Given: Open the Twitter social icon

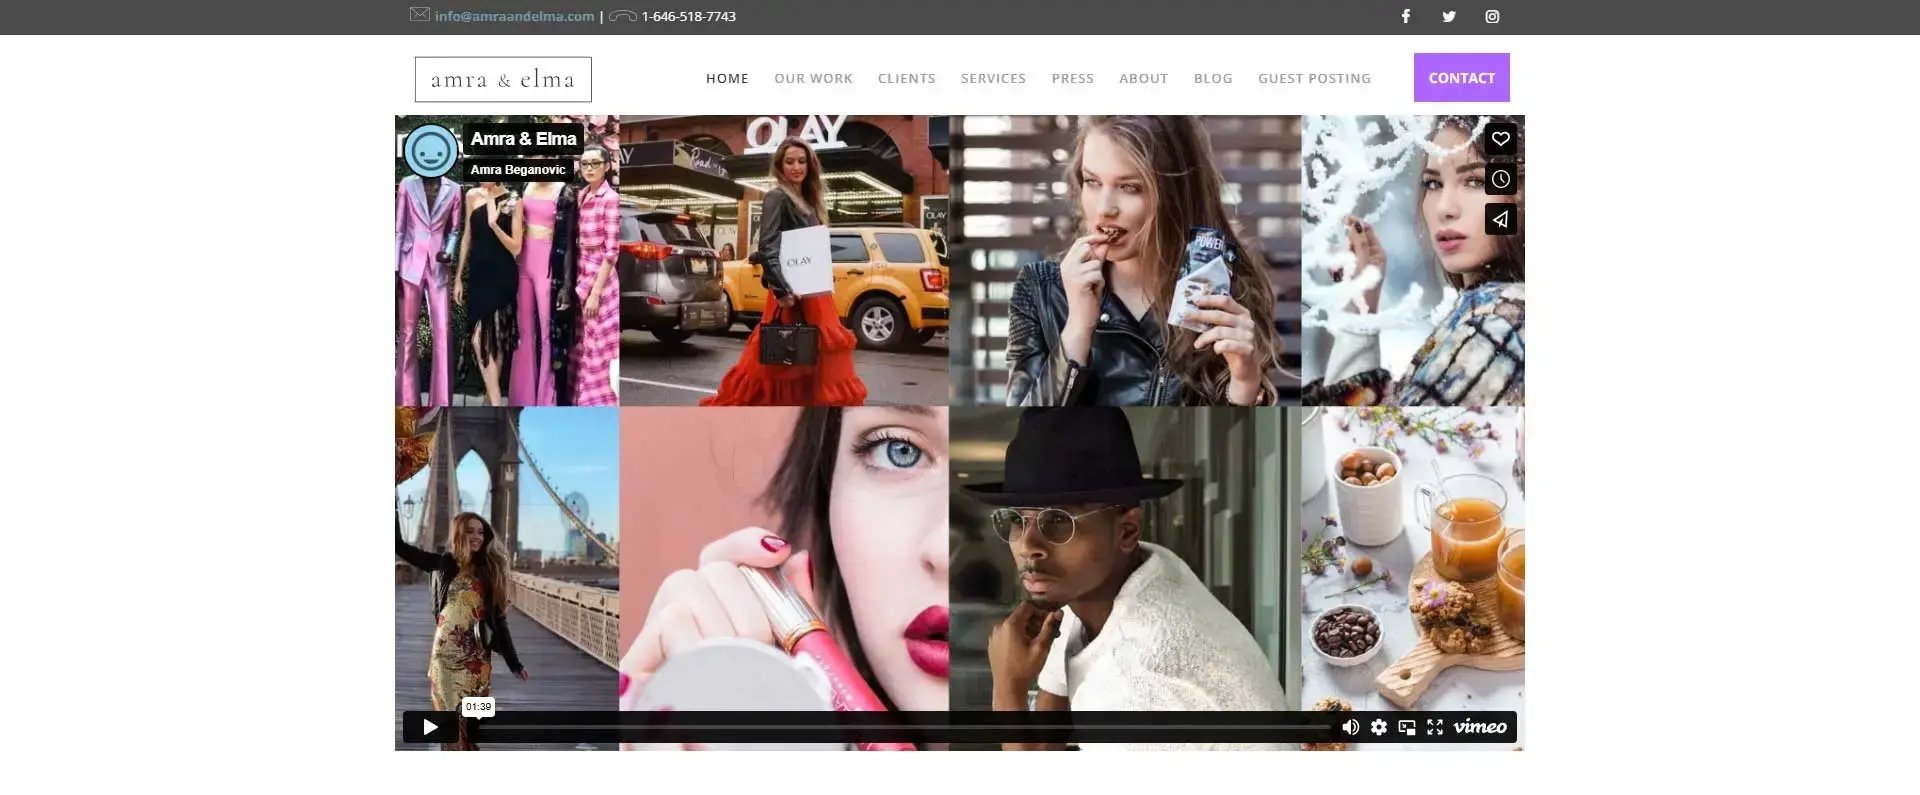Looking at the screenshot, I should [1449, 16].
